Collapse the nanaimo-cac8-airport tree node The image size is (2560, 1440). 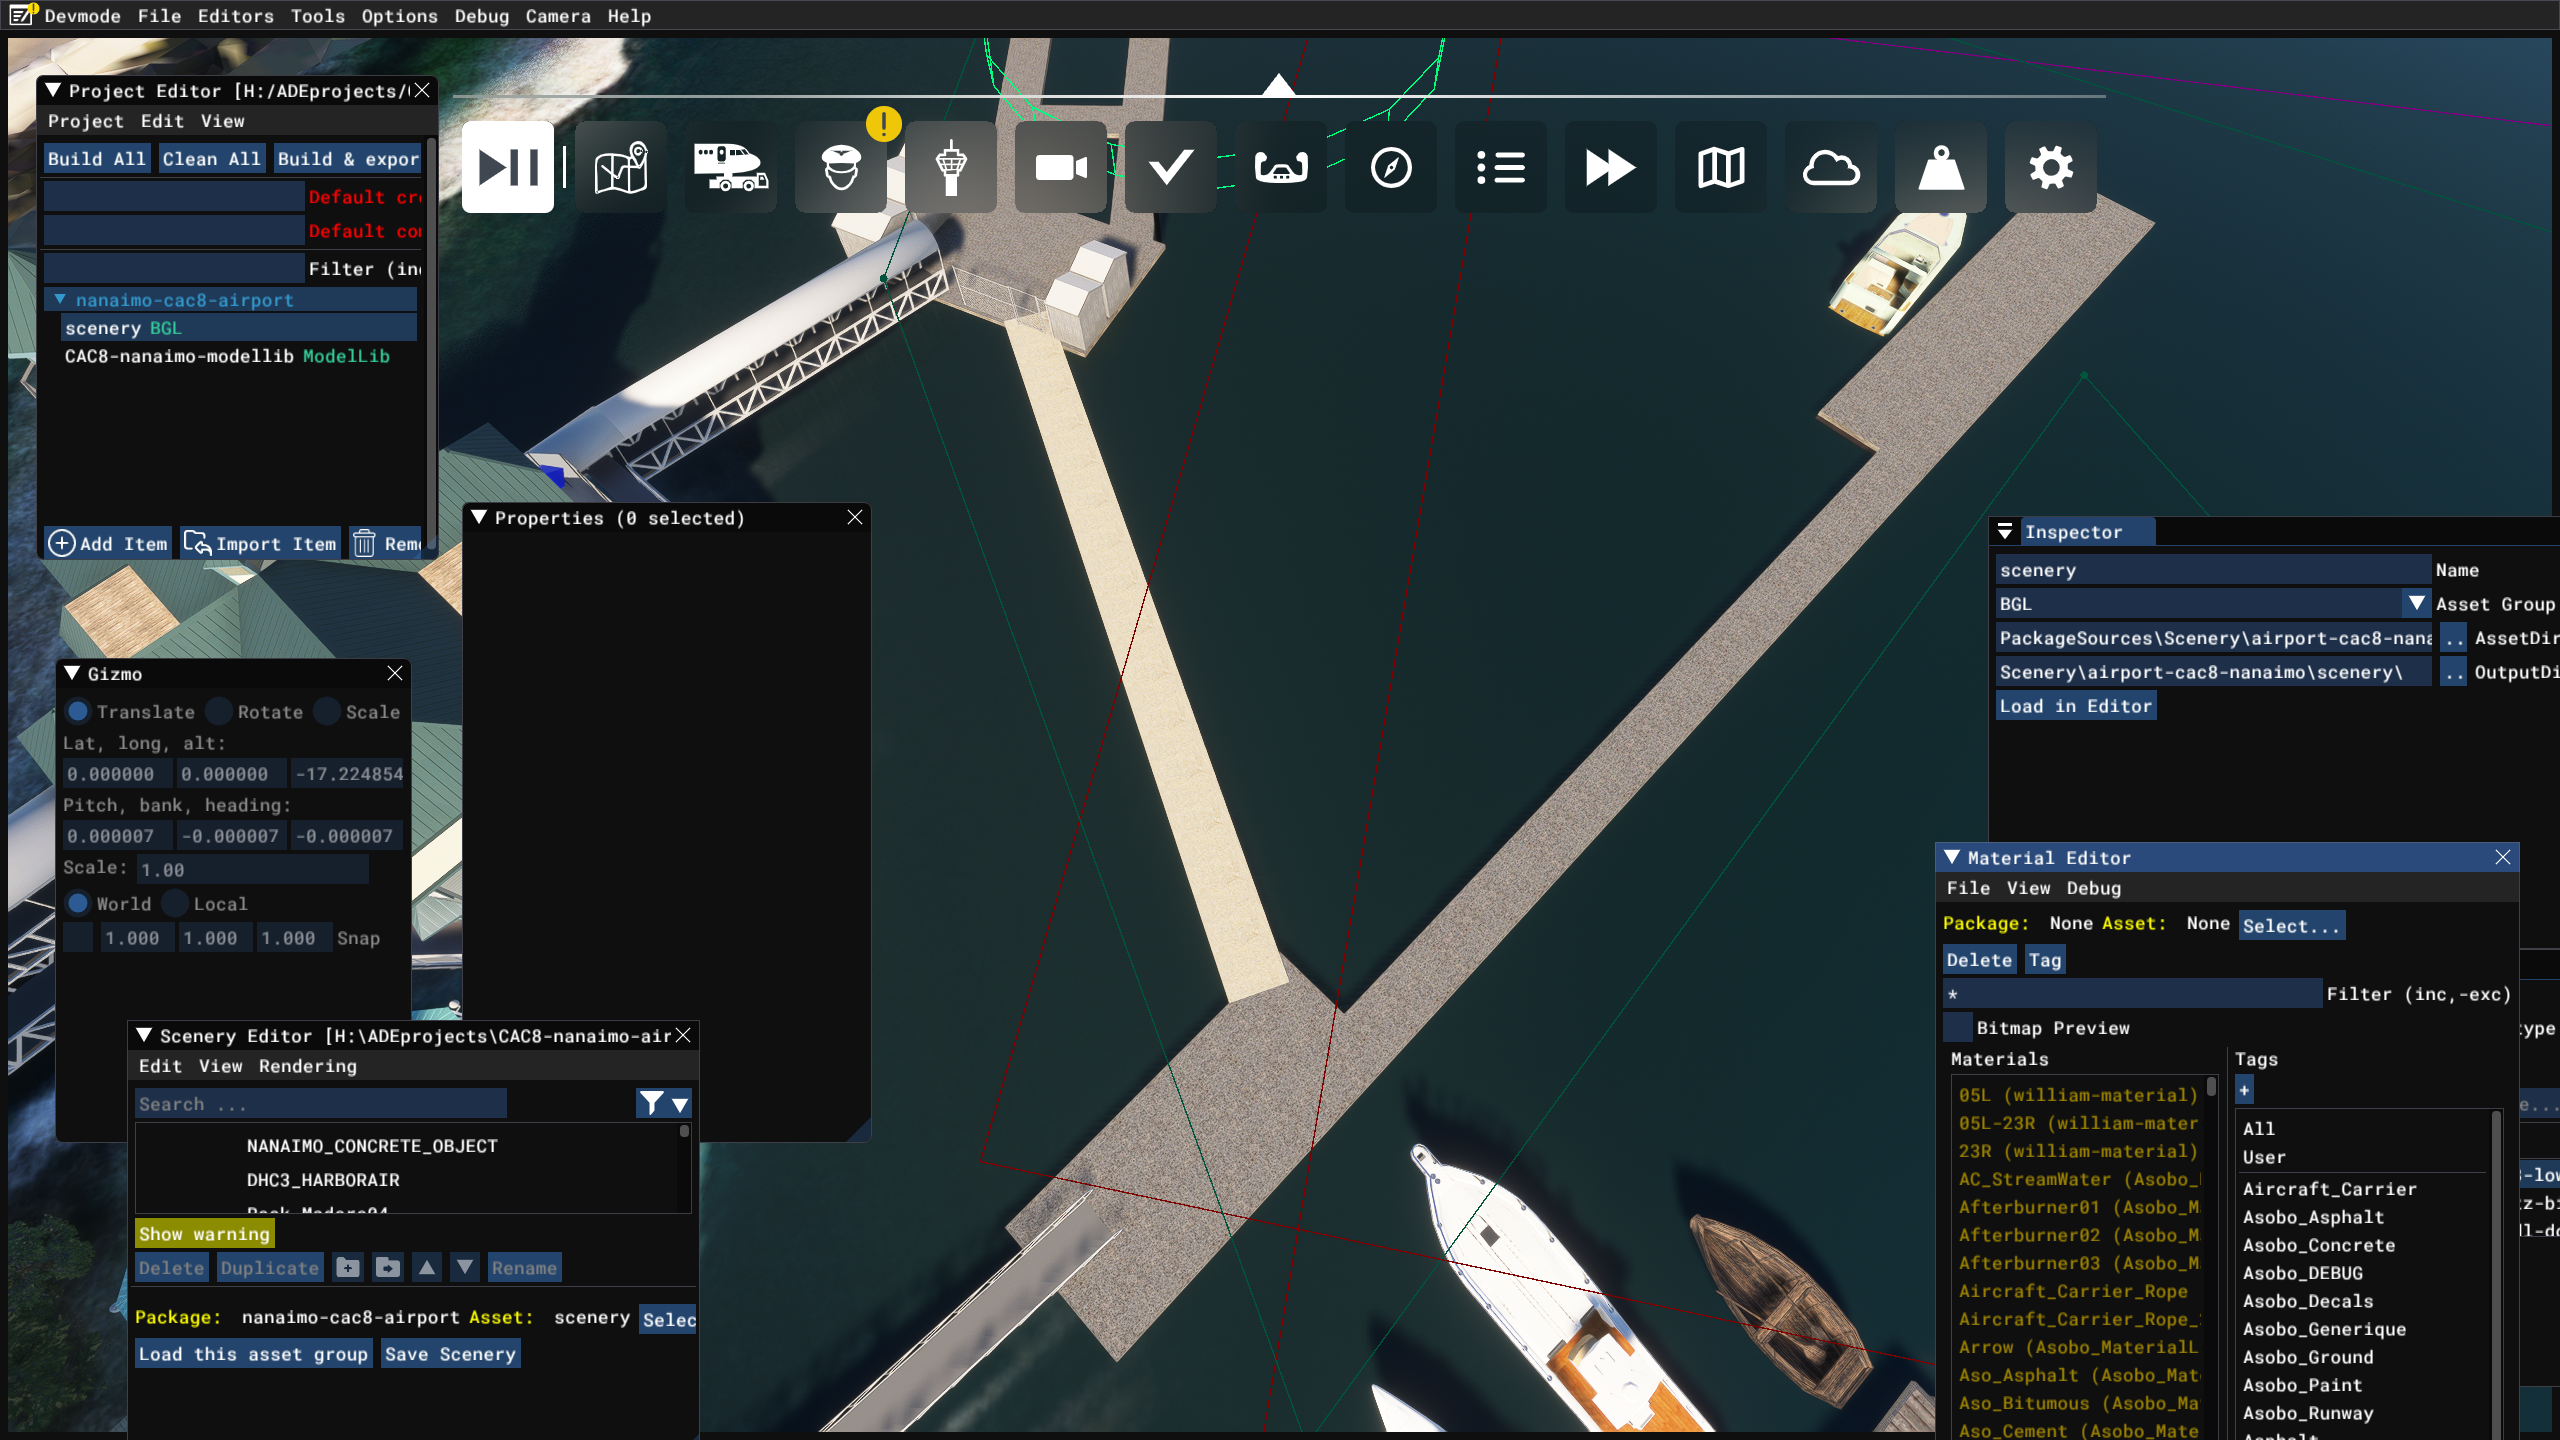pos(60,299)
